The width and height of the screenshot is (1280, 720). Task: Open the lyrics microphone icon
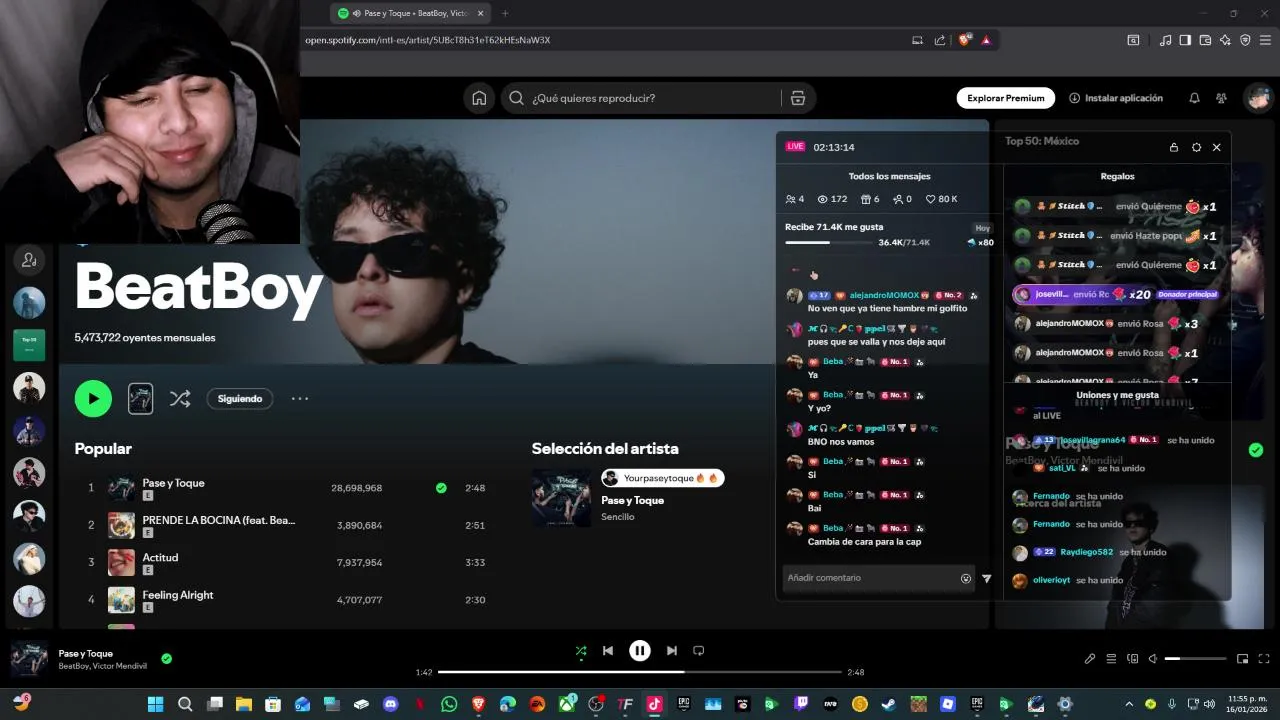[1090, 659]
